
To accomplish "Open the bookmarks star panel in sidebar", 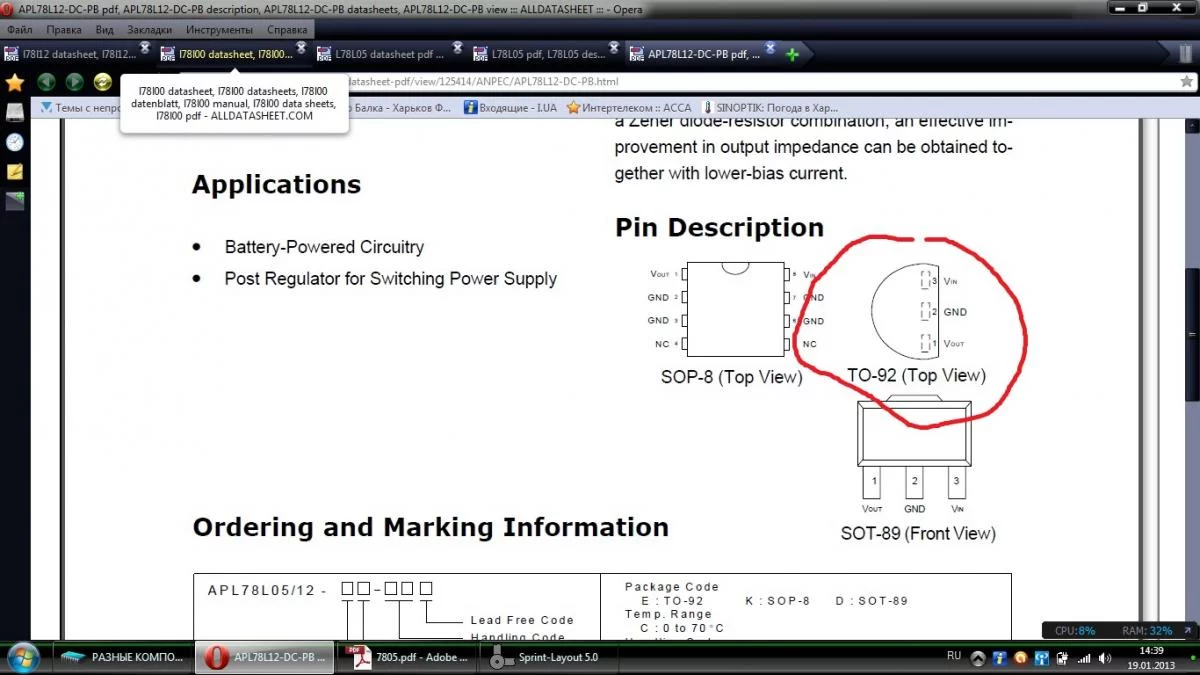I will [x=15, y=82].
